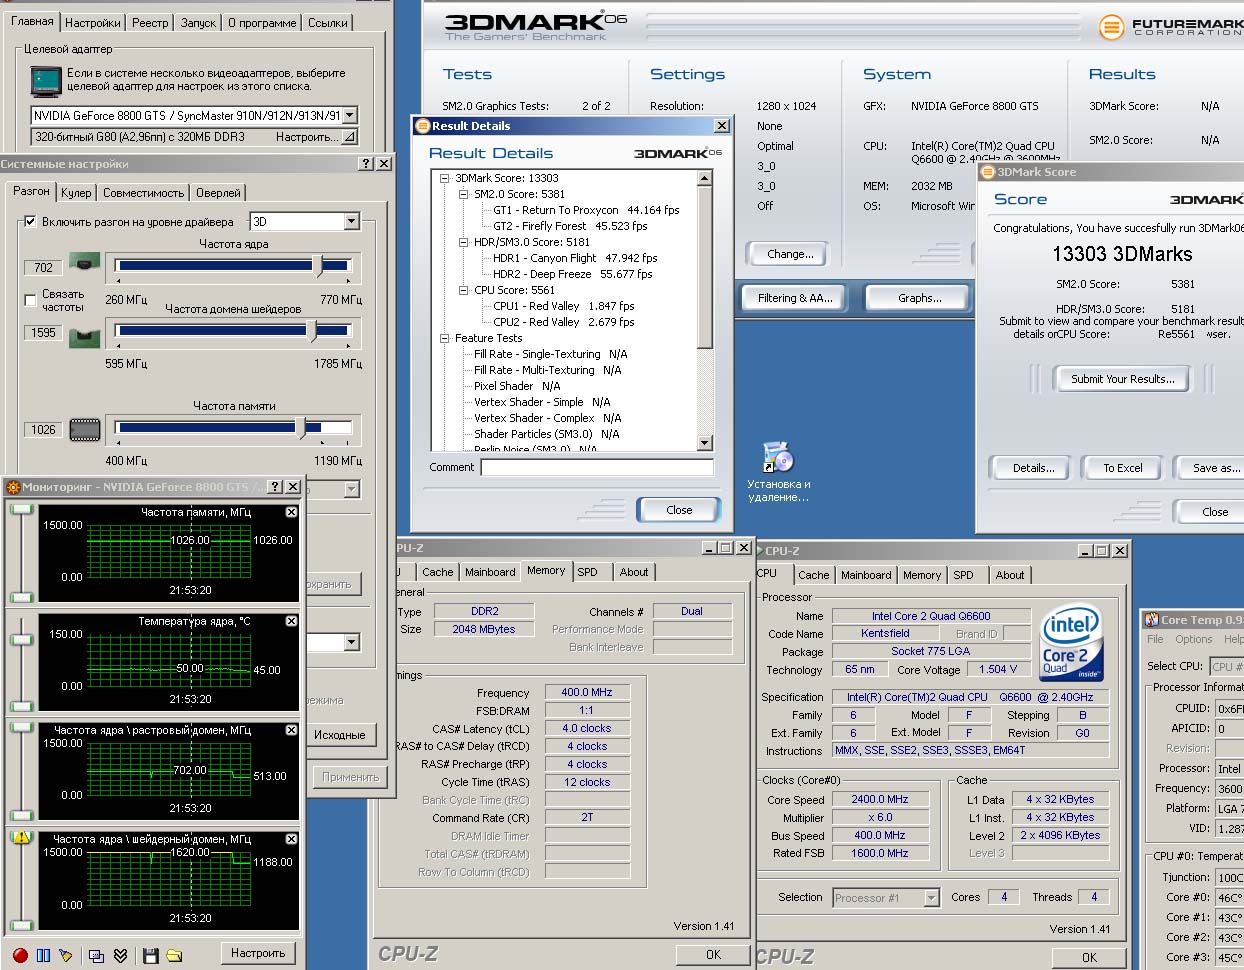Screen dimensions: 1244x970
Task: Enable the Связать частоты checkbox
Action: (30, 300)
